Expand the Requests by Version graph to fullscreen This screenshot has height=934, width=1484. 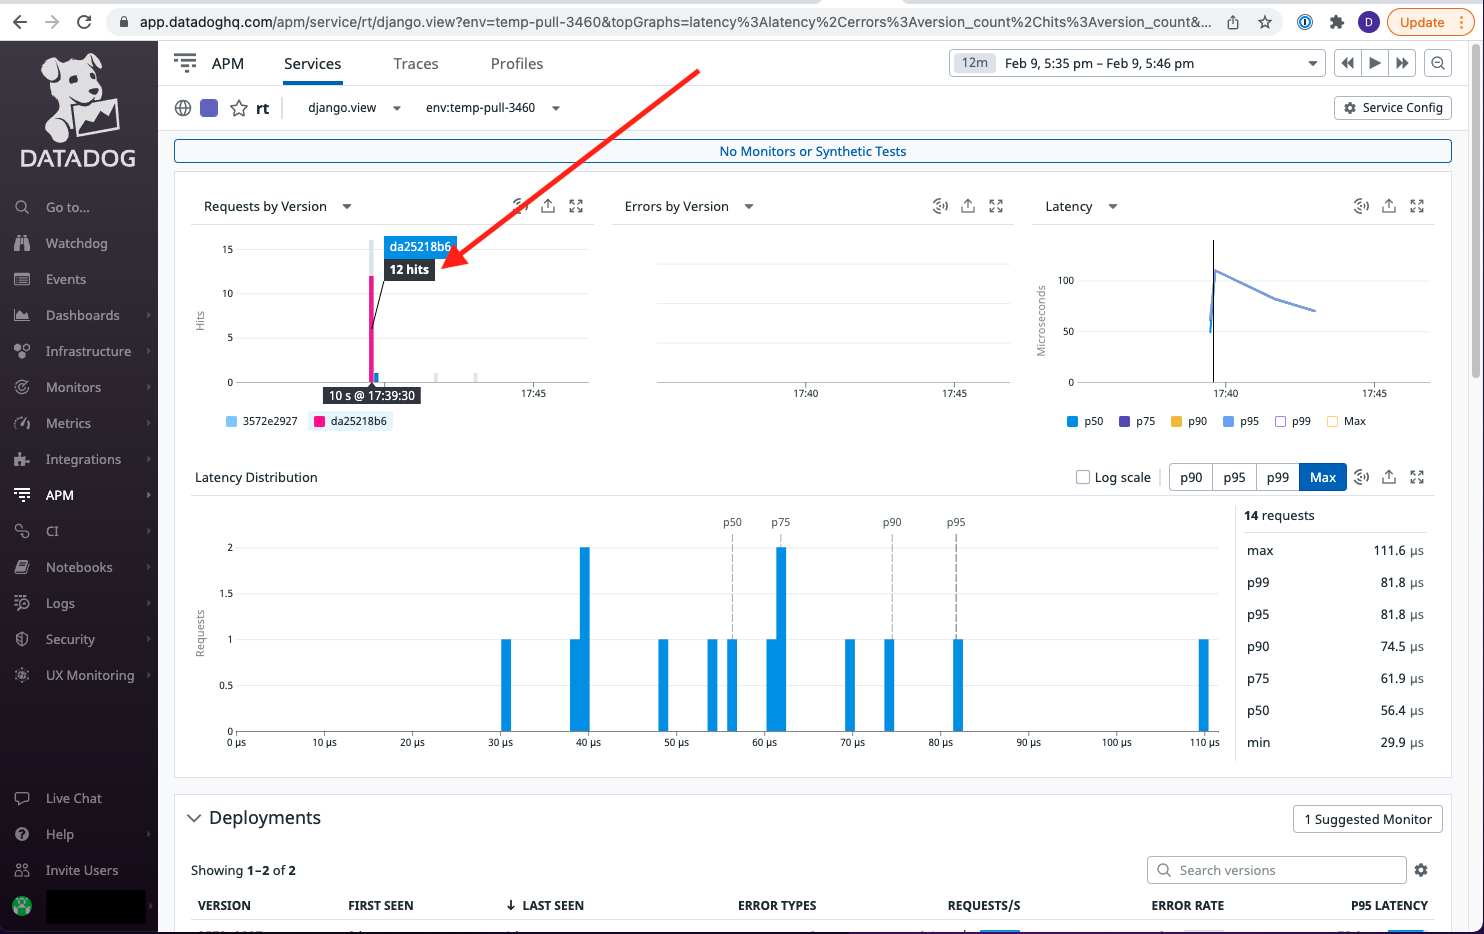(x=576, y=206)
